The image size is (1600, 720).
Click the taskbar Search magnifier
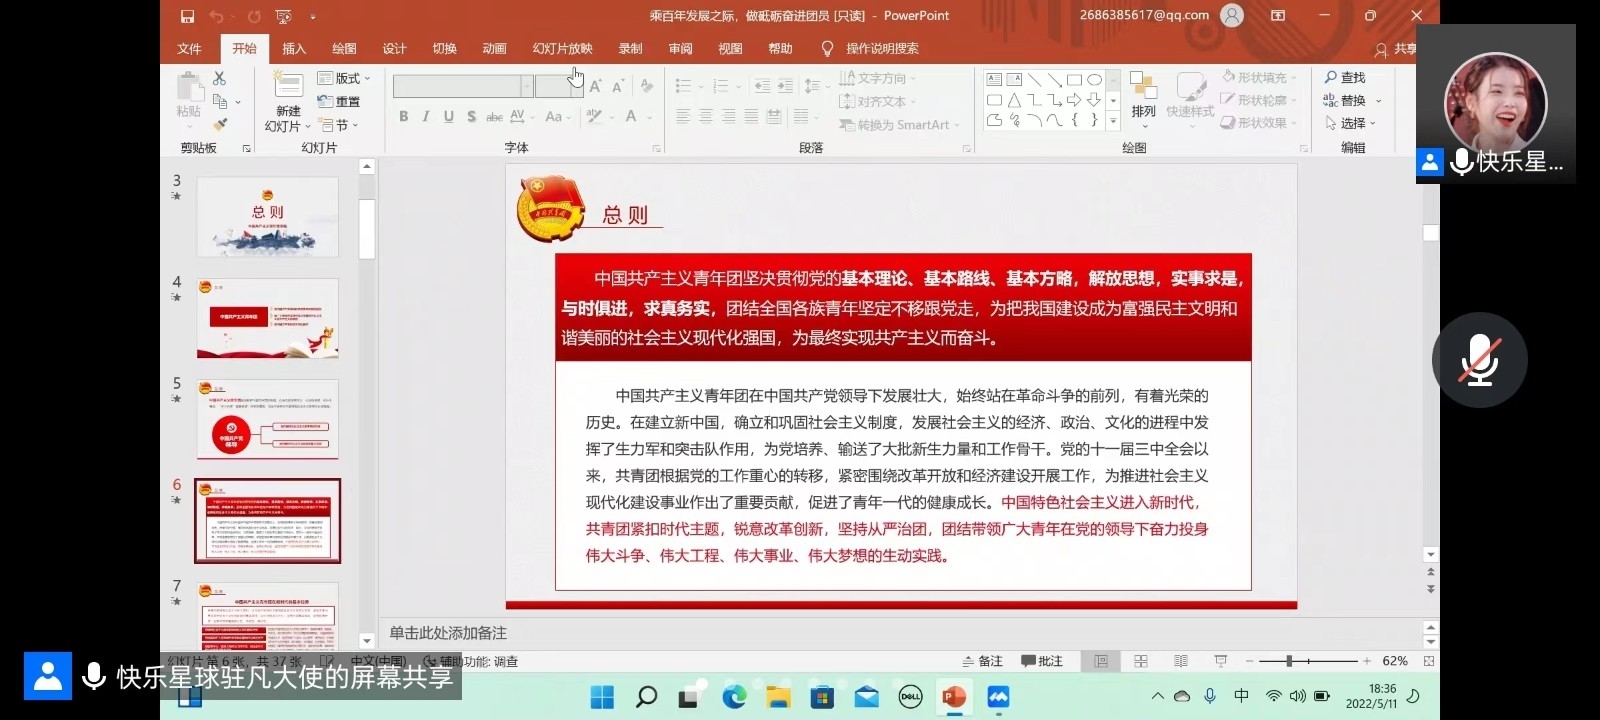point(646,697)
